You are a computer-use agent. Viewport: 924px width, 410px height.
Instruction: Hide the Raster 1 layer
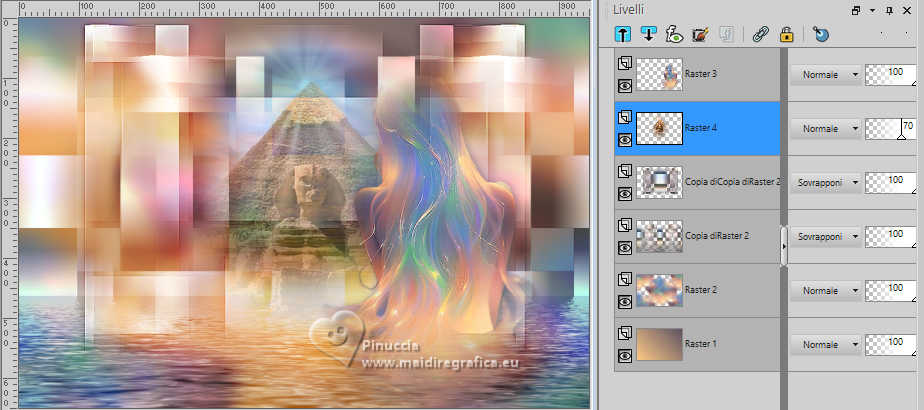pos(625,356)
